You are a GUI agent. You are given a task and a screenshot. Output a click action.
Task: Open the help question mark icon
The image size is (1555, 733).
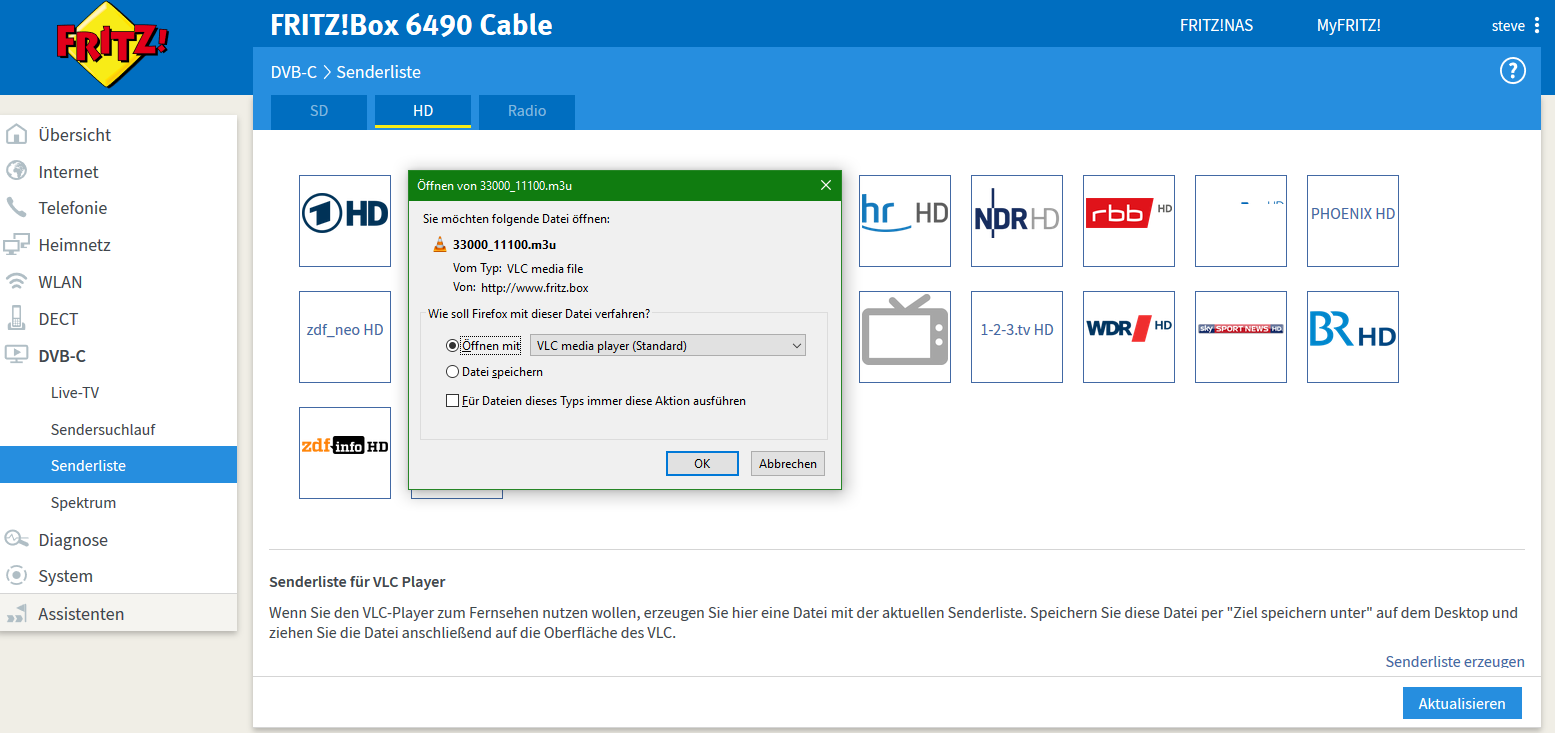click(x=1512, y=71)
